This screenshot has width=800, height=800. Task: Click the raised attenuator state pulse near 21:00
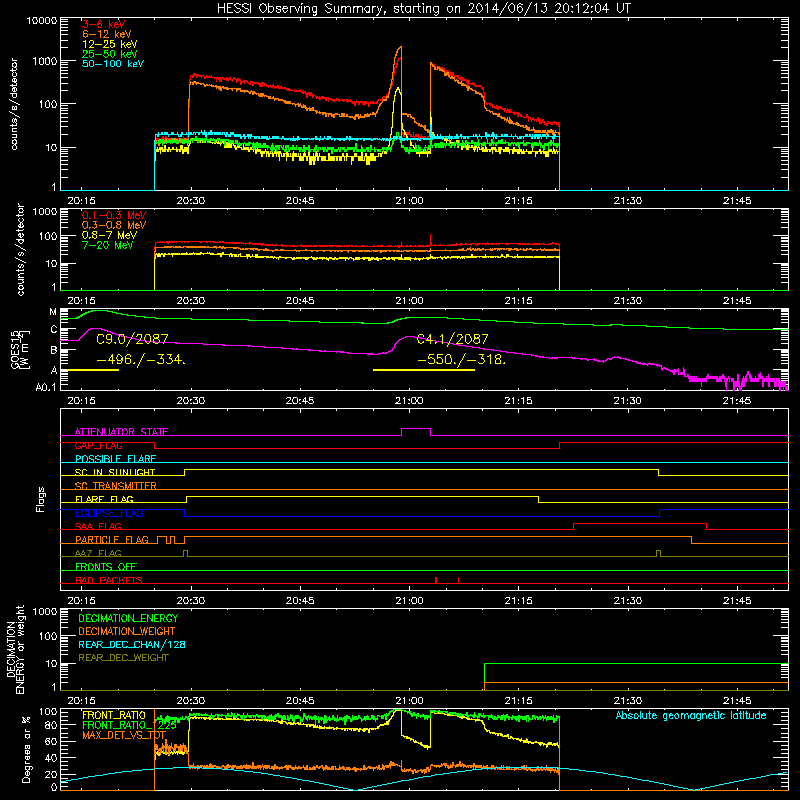coord(416,429)
